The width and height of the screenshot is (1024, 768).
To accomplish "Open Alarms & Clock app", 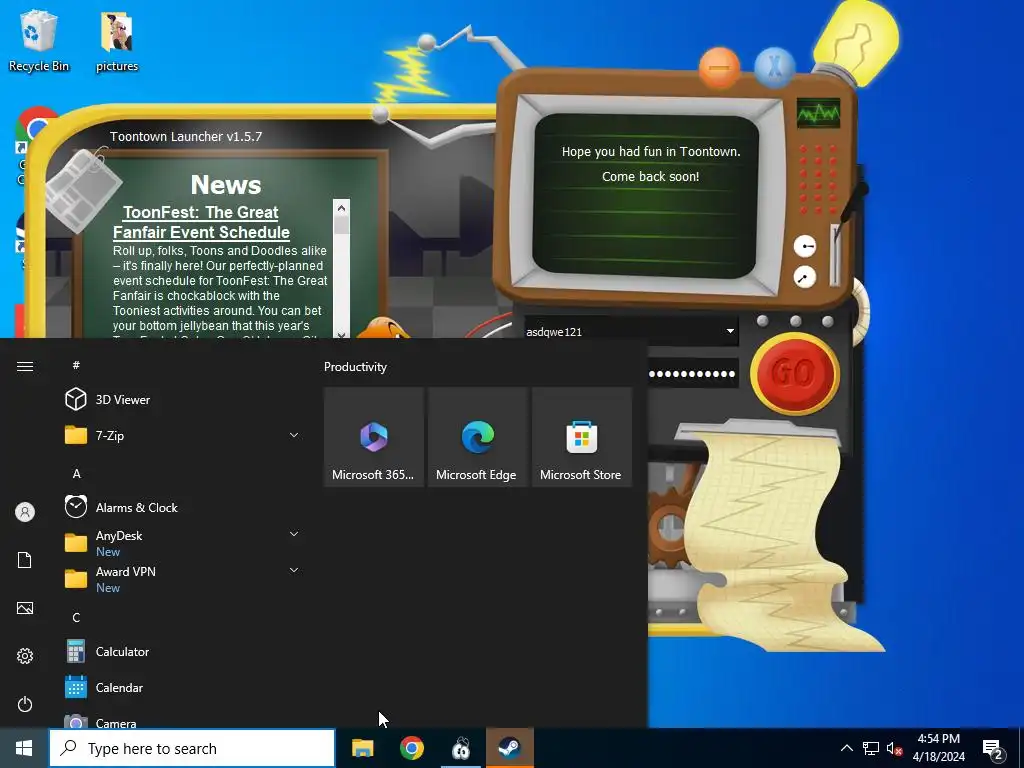I will pyautogui.click(x=180, y=507).
